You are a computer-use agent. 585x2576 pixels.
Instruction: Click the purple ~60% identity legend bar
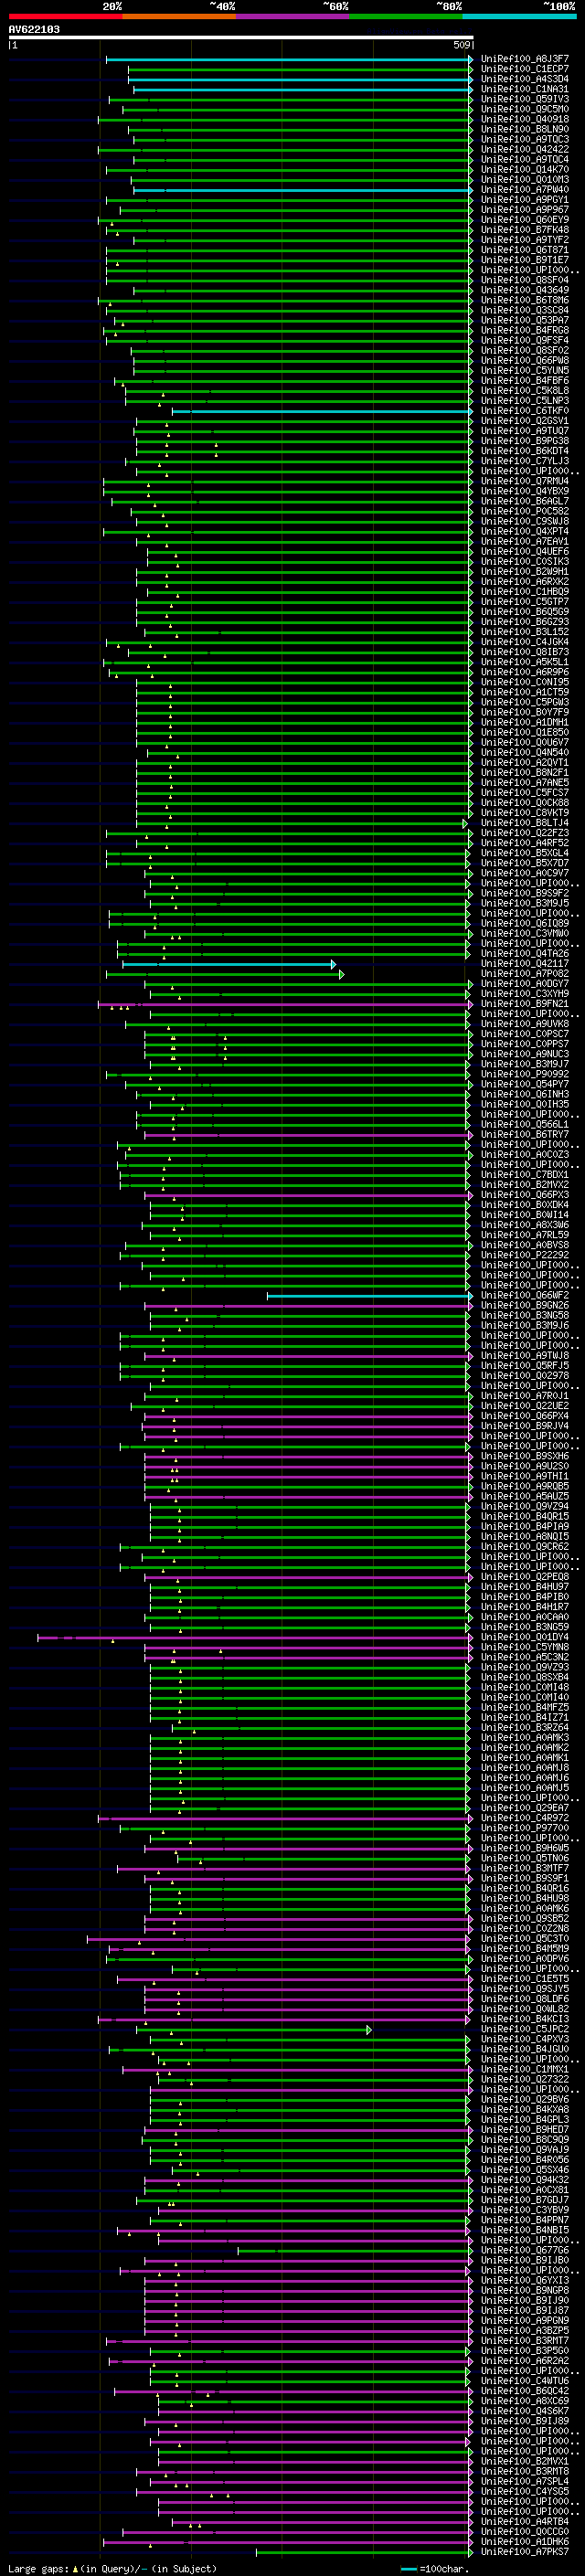(293, 17)
